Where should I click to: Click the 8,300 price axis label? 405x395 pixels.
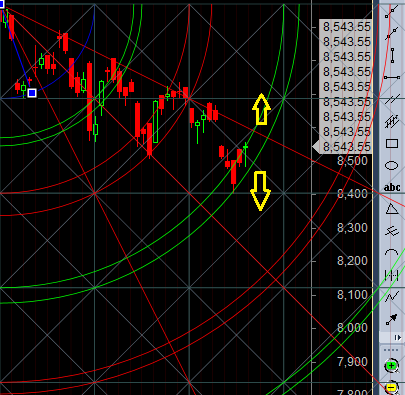coord(352,228)
